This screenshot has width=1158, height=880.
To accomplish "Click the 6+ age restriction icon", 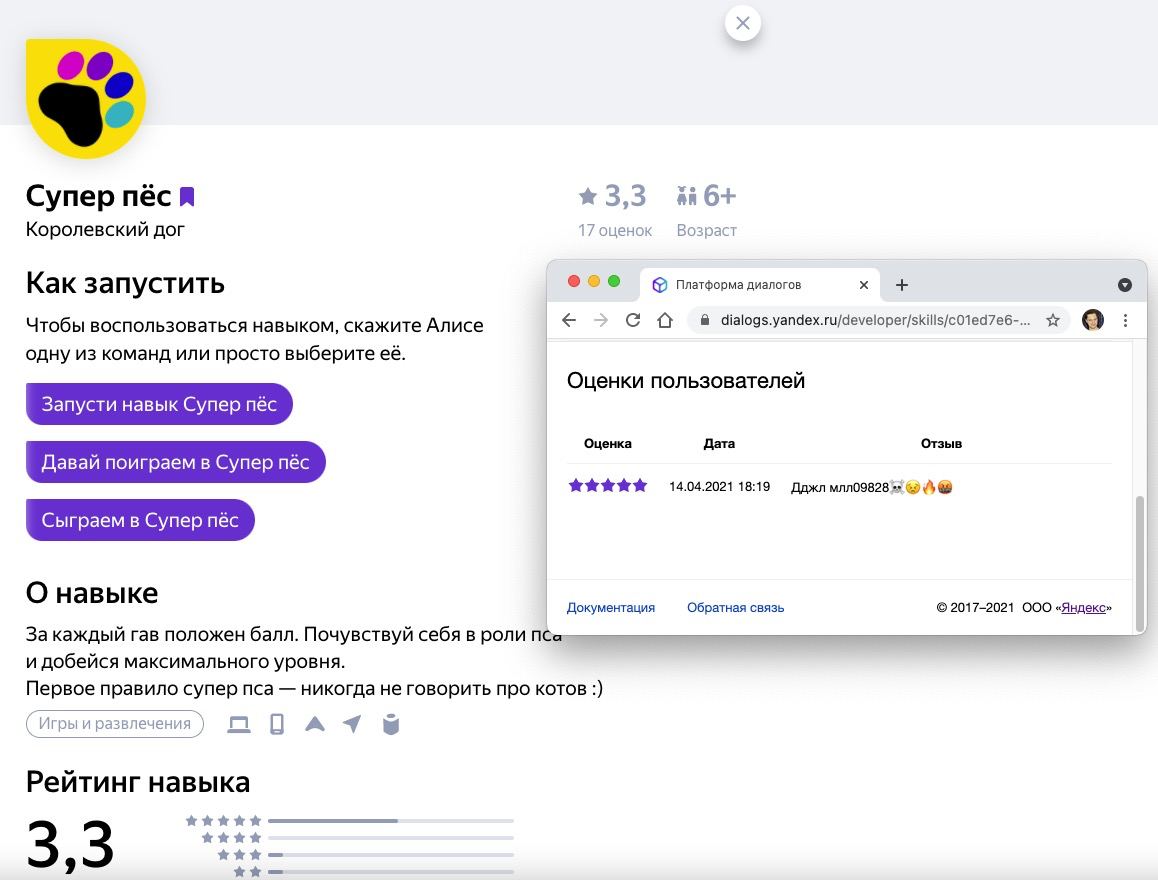I will 687,196.
